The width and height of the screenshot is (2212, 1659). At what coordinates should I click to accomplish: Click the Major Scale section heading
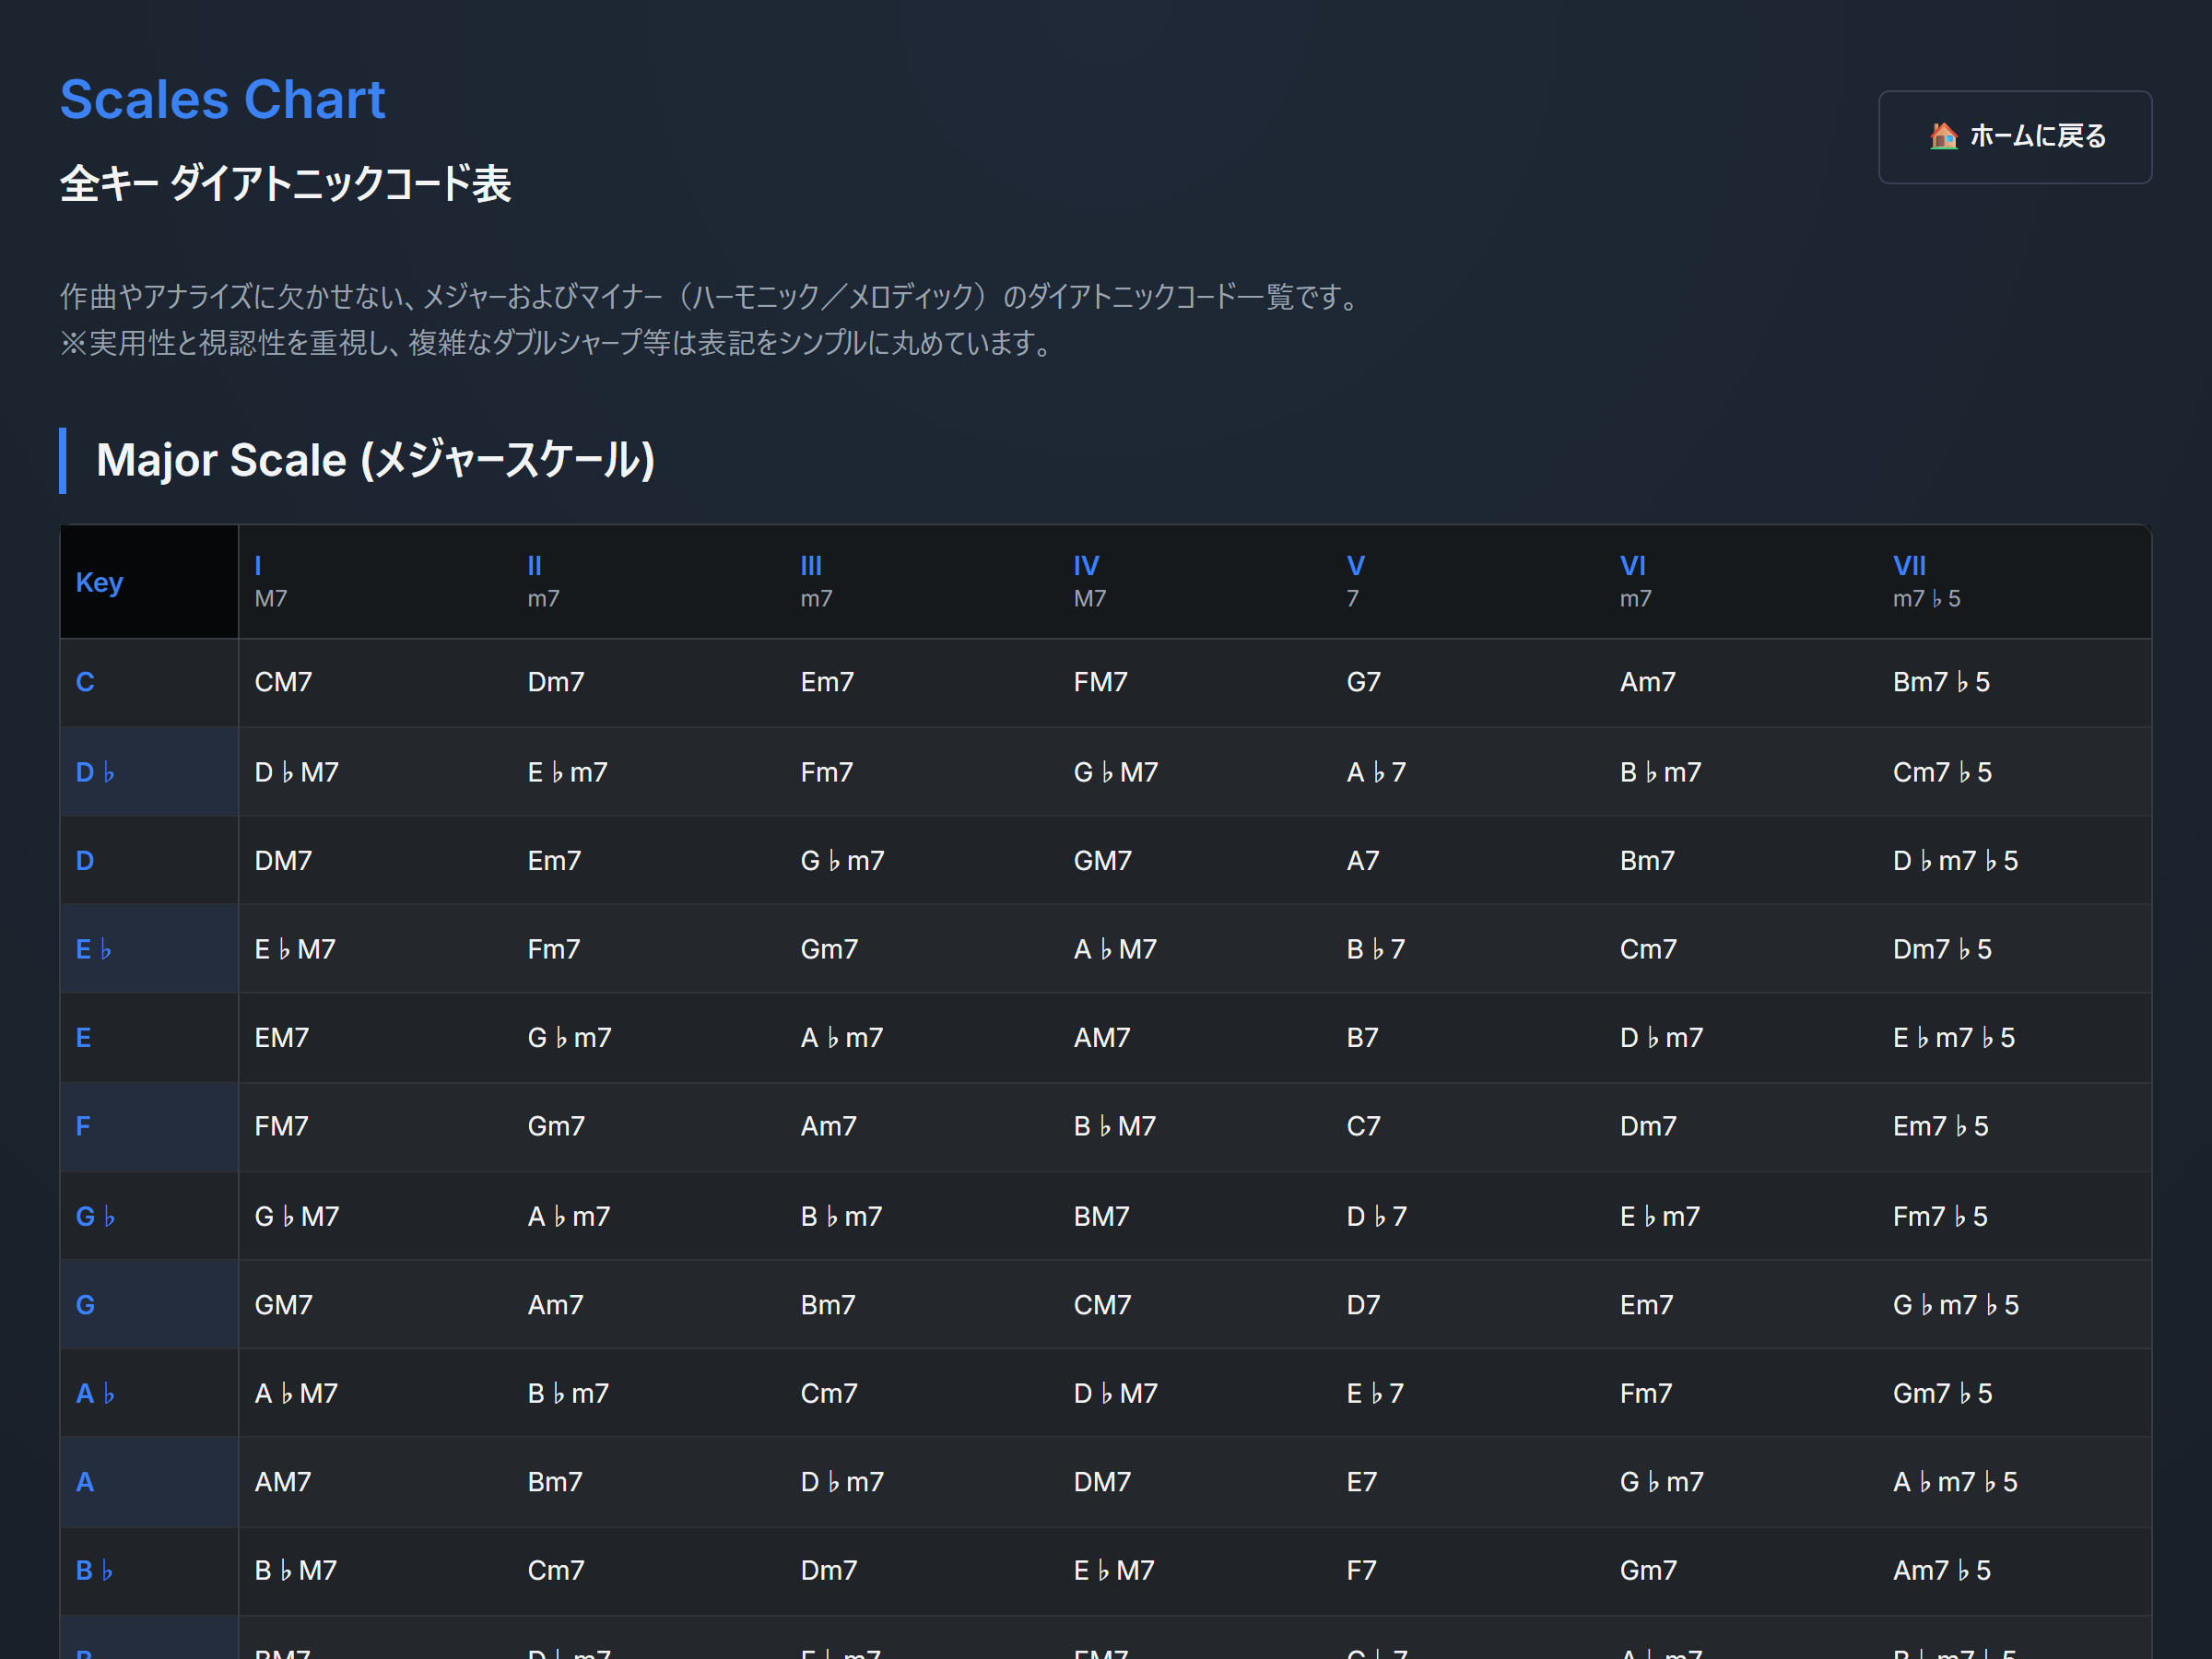375,460
